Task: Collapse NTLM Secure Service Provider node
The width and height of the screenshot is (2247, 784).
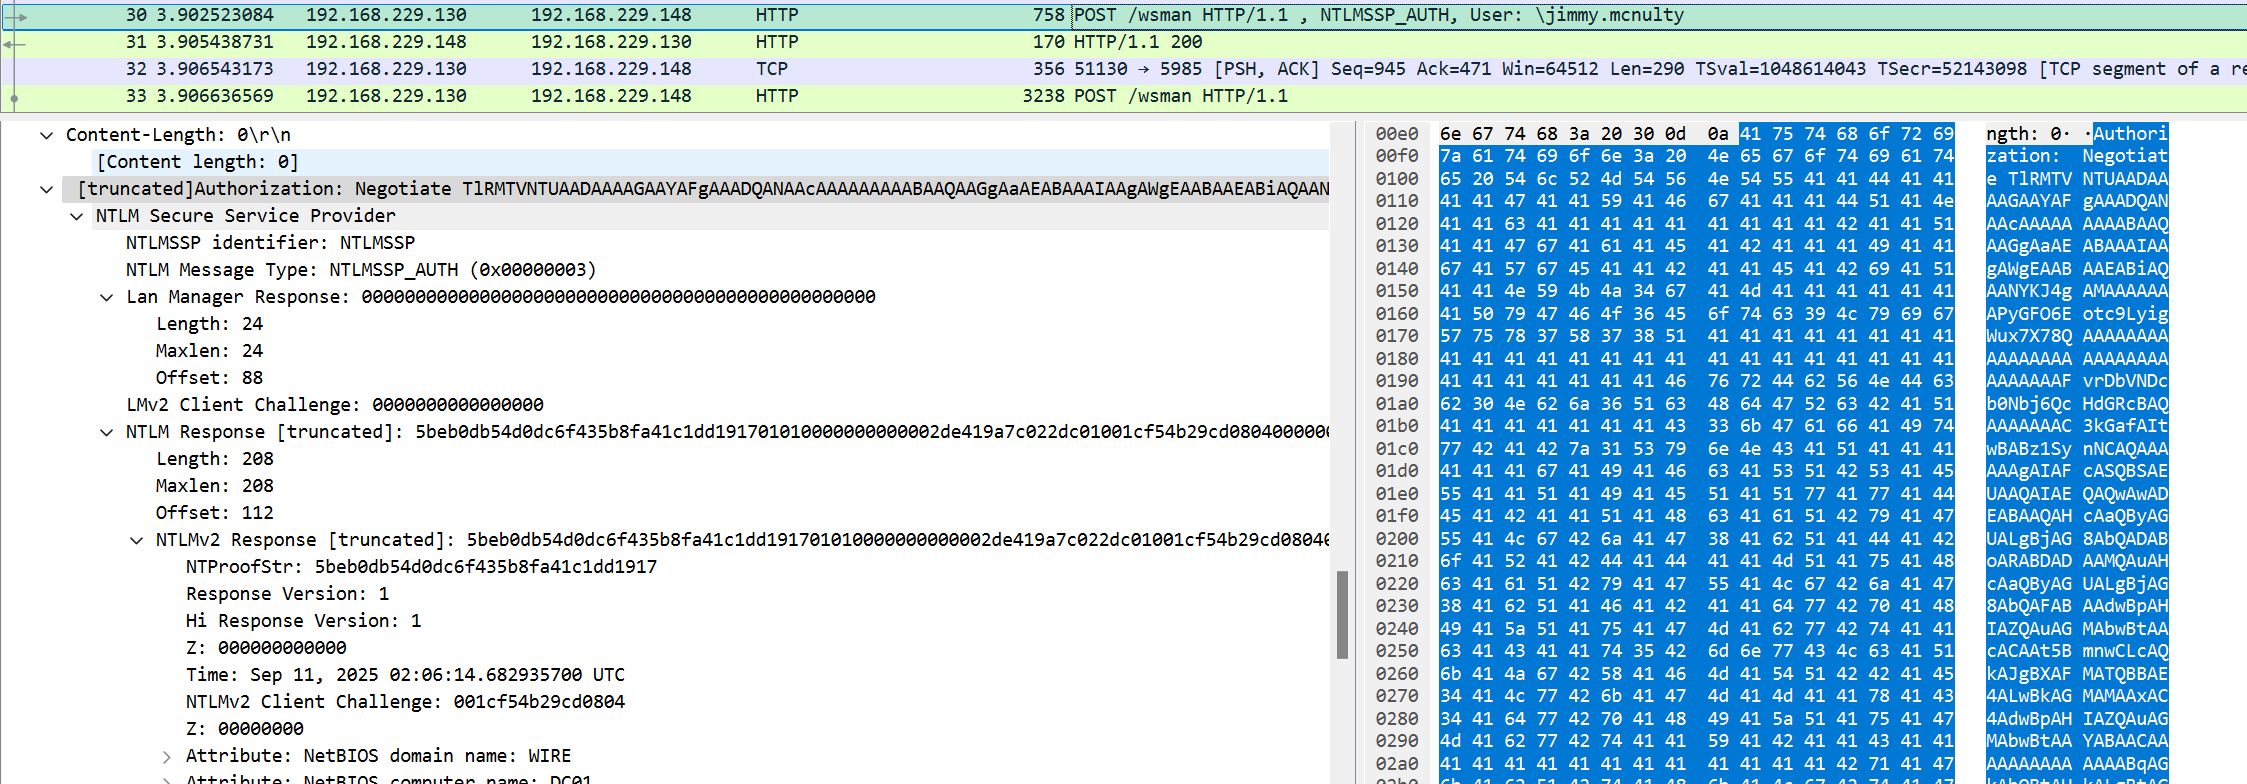Action: point(77,216)
